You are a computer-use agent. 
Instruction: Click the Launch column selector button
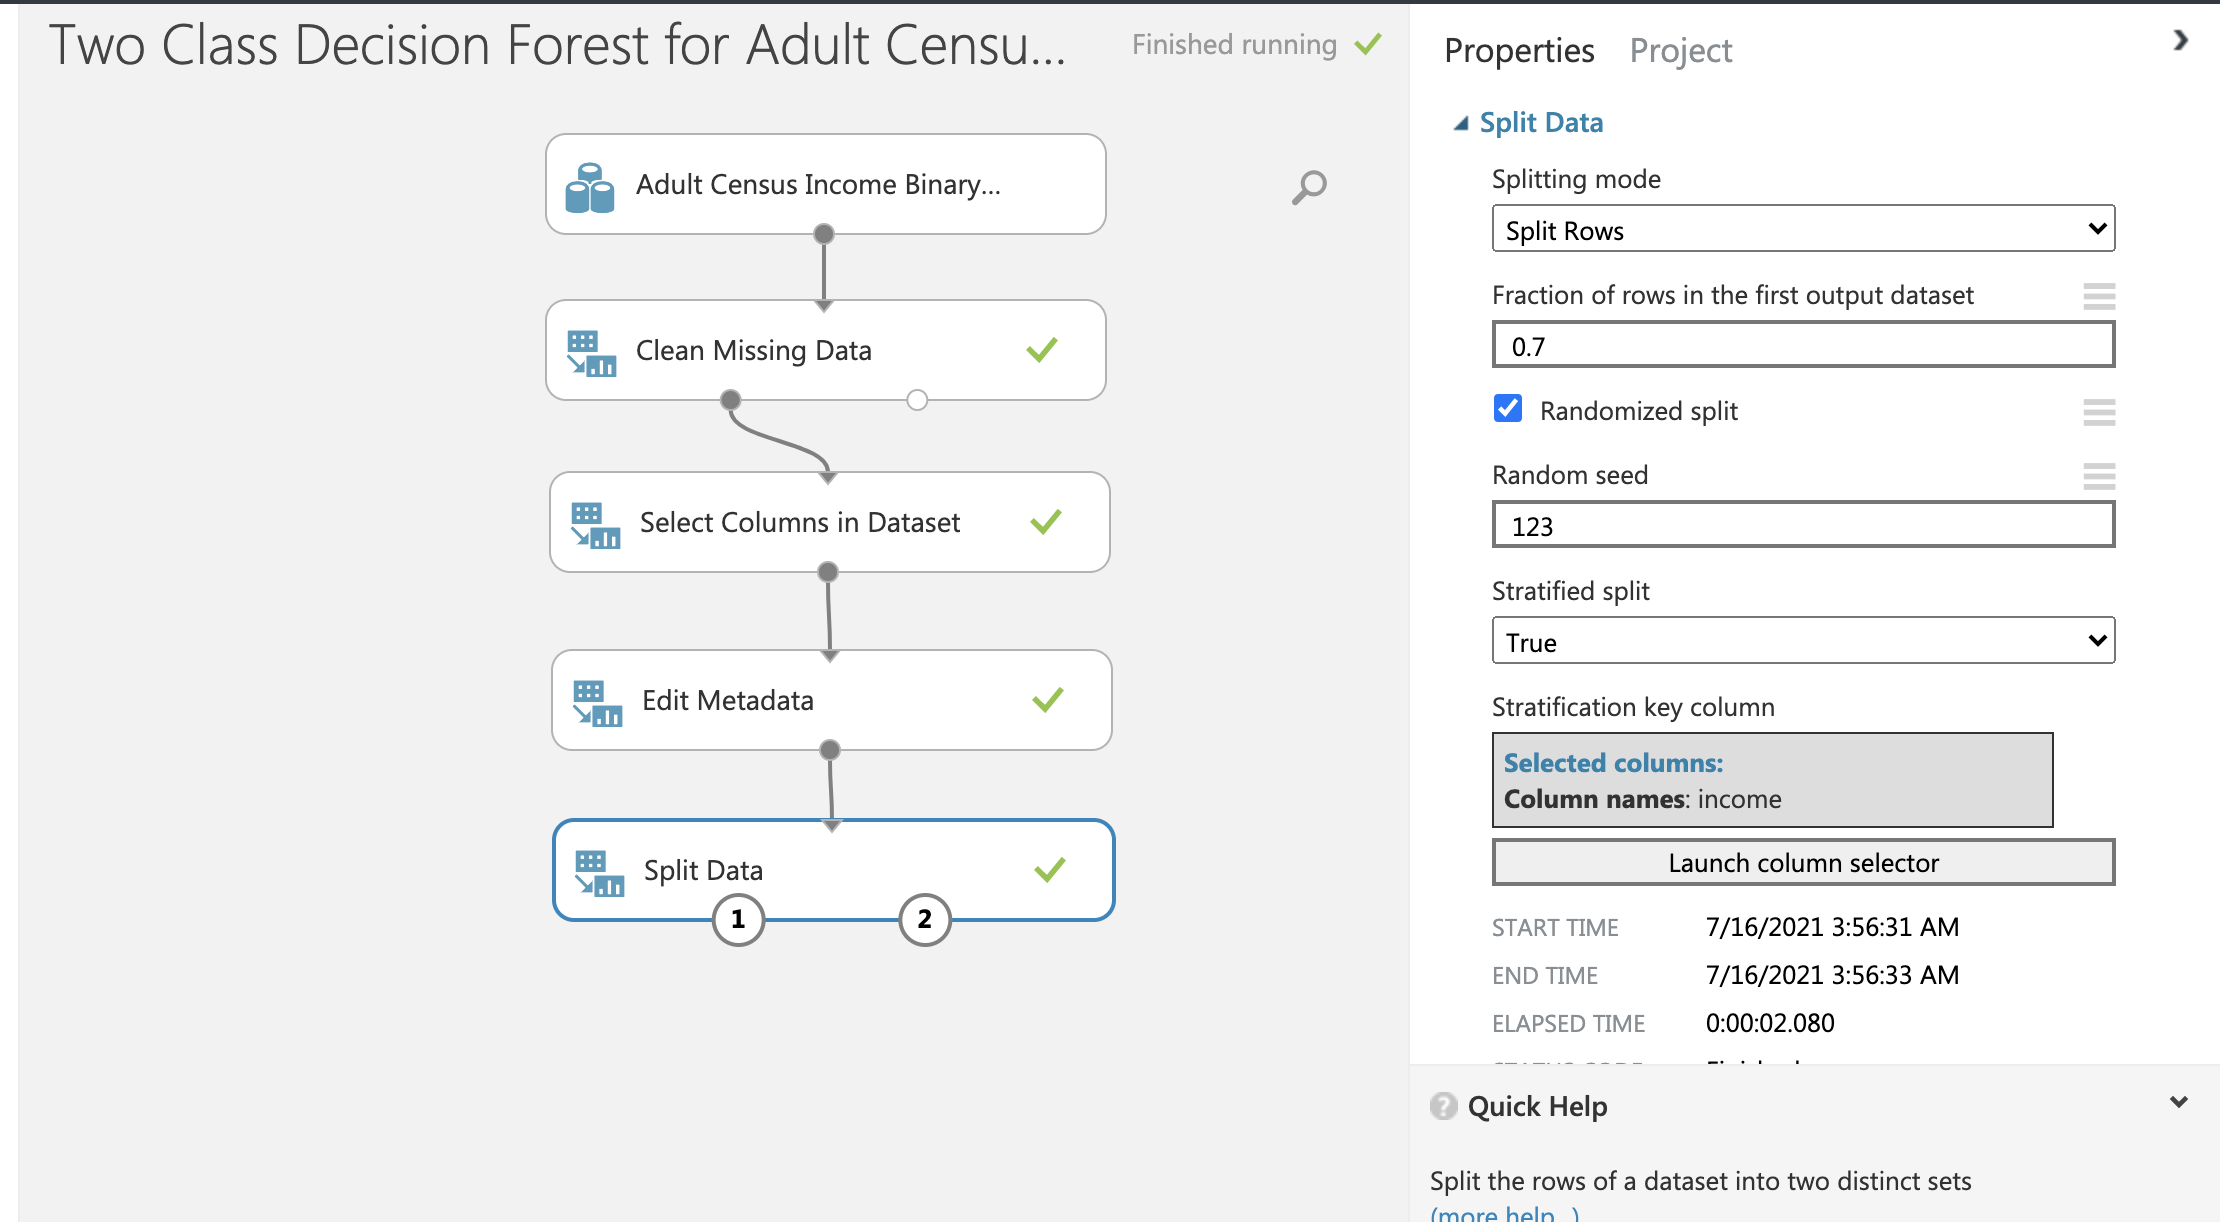click(1801, 862)
